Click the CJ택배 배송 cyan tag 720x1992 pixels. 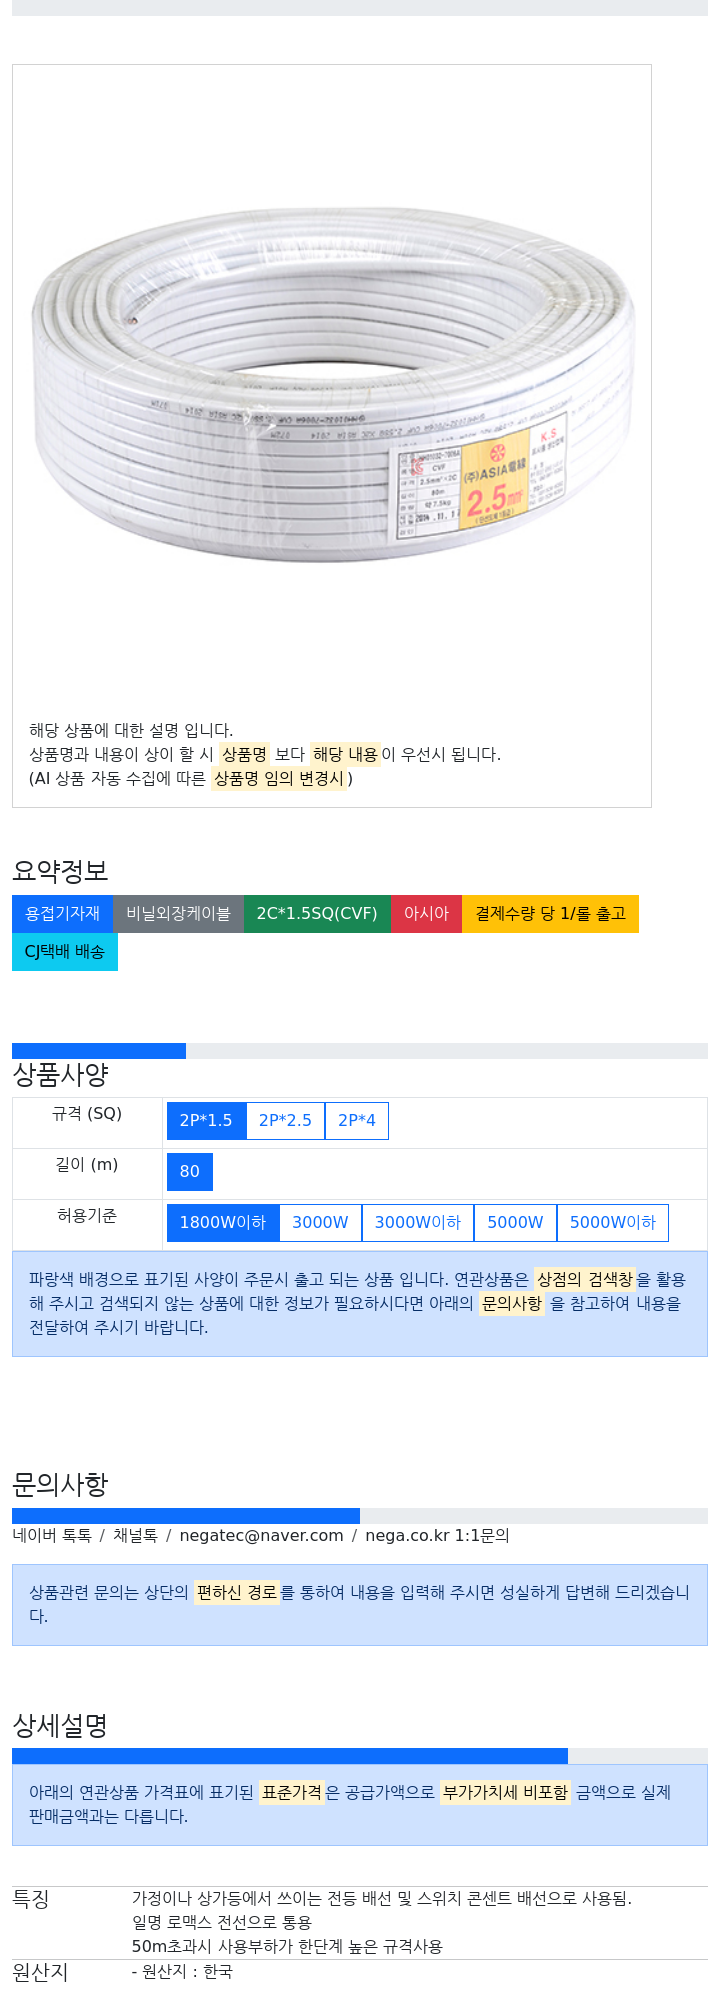(65, 952)
